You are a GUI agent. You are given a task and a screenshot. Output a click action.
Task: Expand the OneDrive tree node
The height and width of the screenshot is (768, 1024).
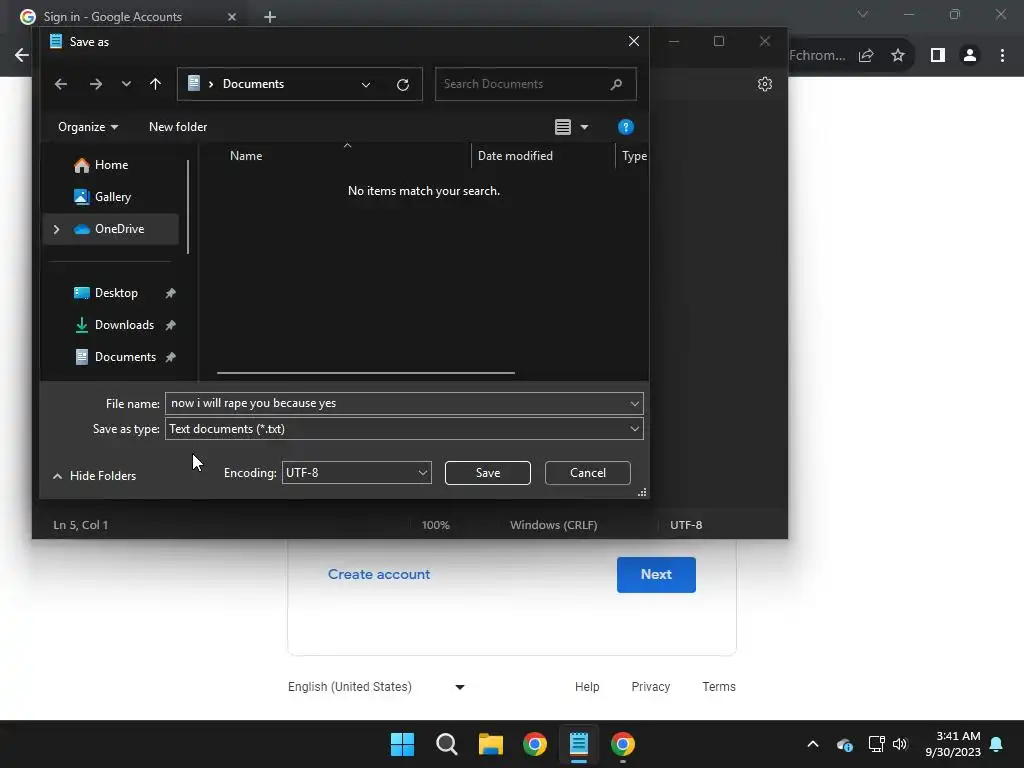click(x=56, y=229)
